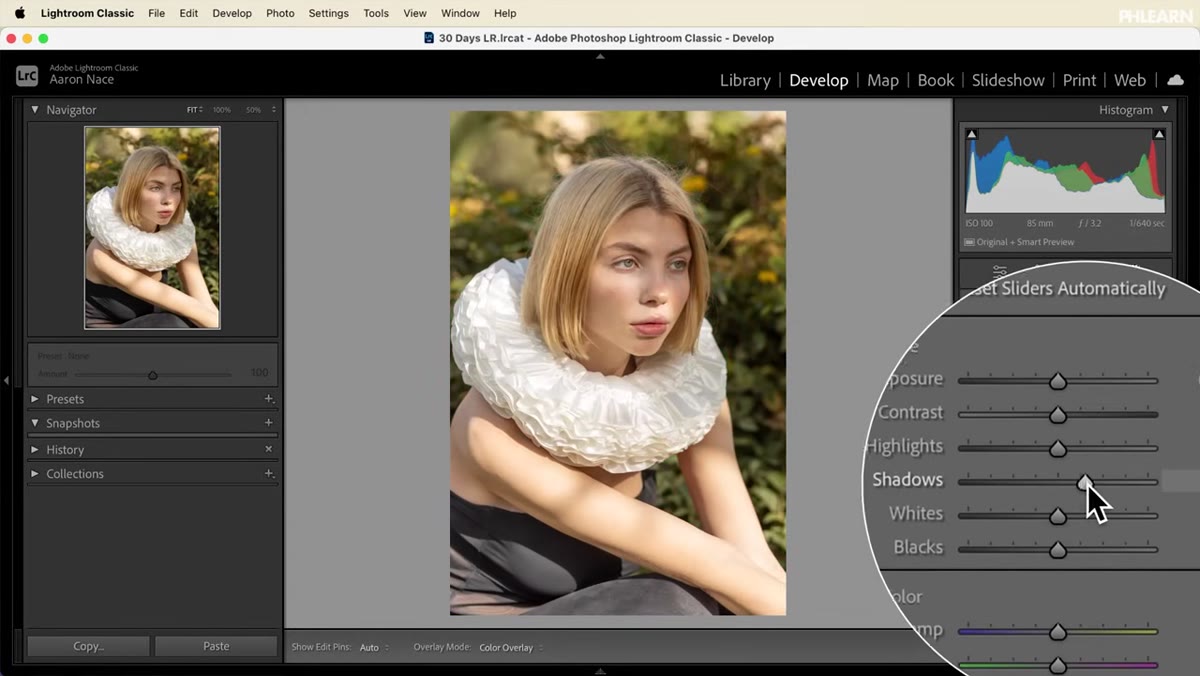Open Navigator zoom ratio dropdown arrows
The width and height of the screenshot is (1200, 676).
pyautogui.click(x=274, y=110)
